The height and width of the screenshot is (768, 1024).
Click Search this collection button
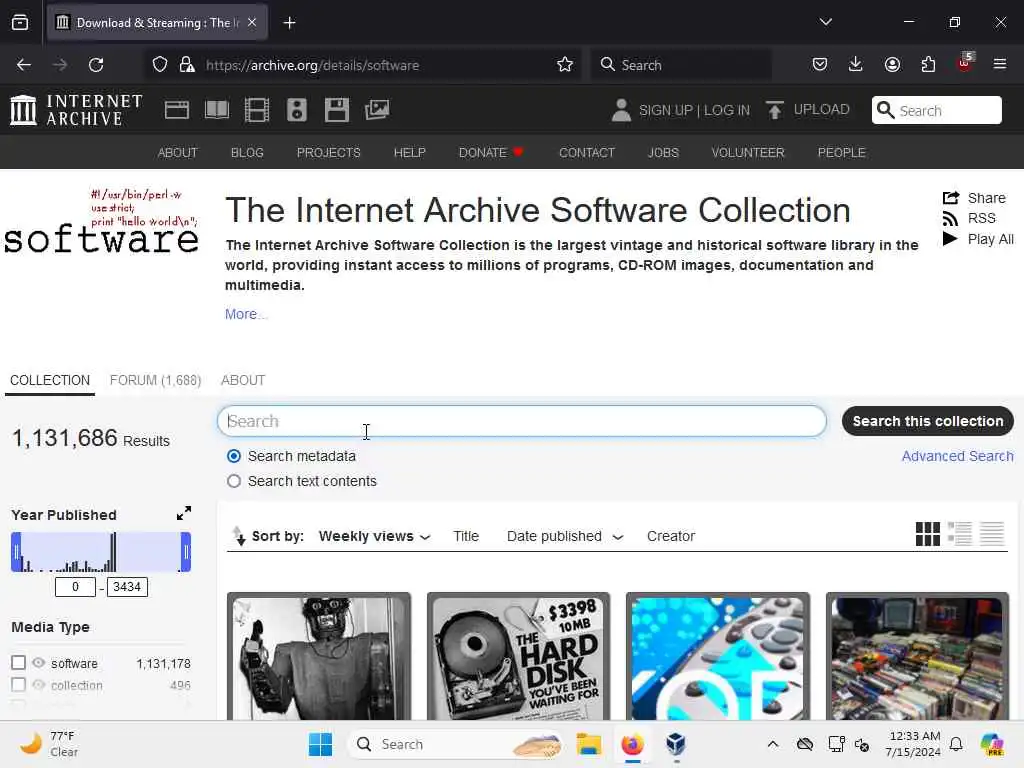click(927, 421)
